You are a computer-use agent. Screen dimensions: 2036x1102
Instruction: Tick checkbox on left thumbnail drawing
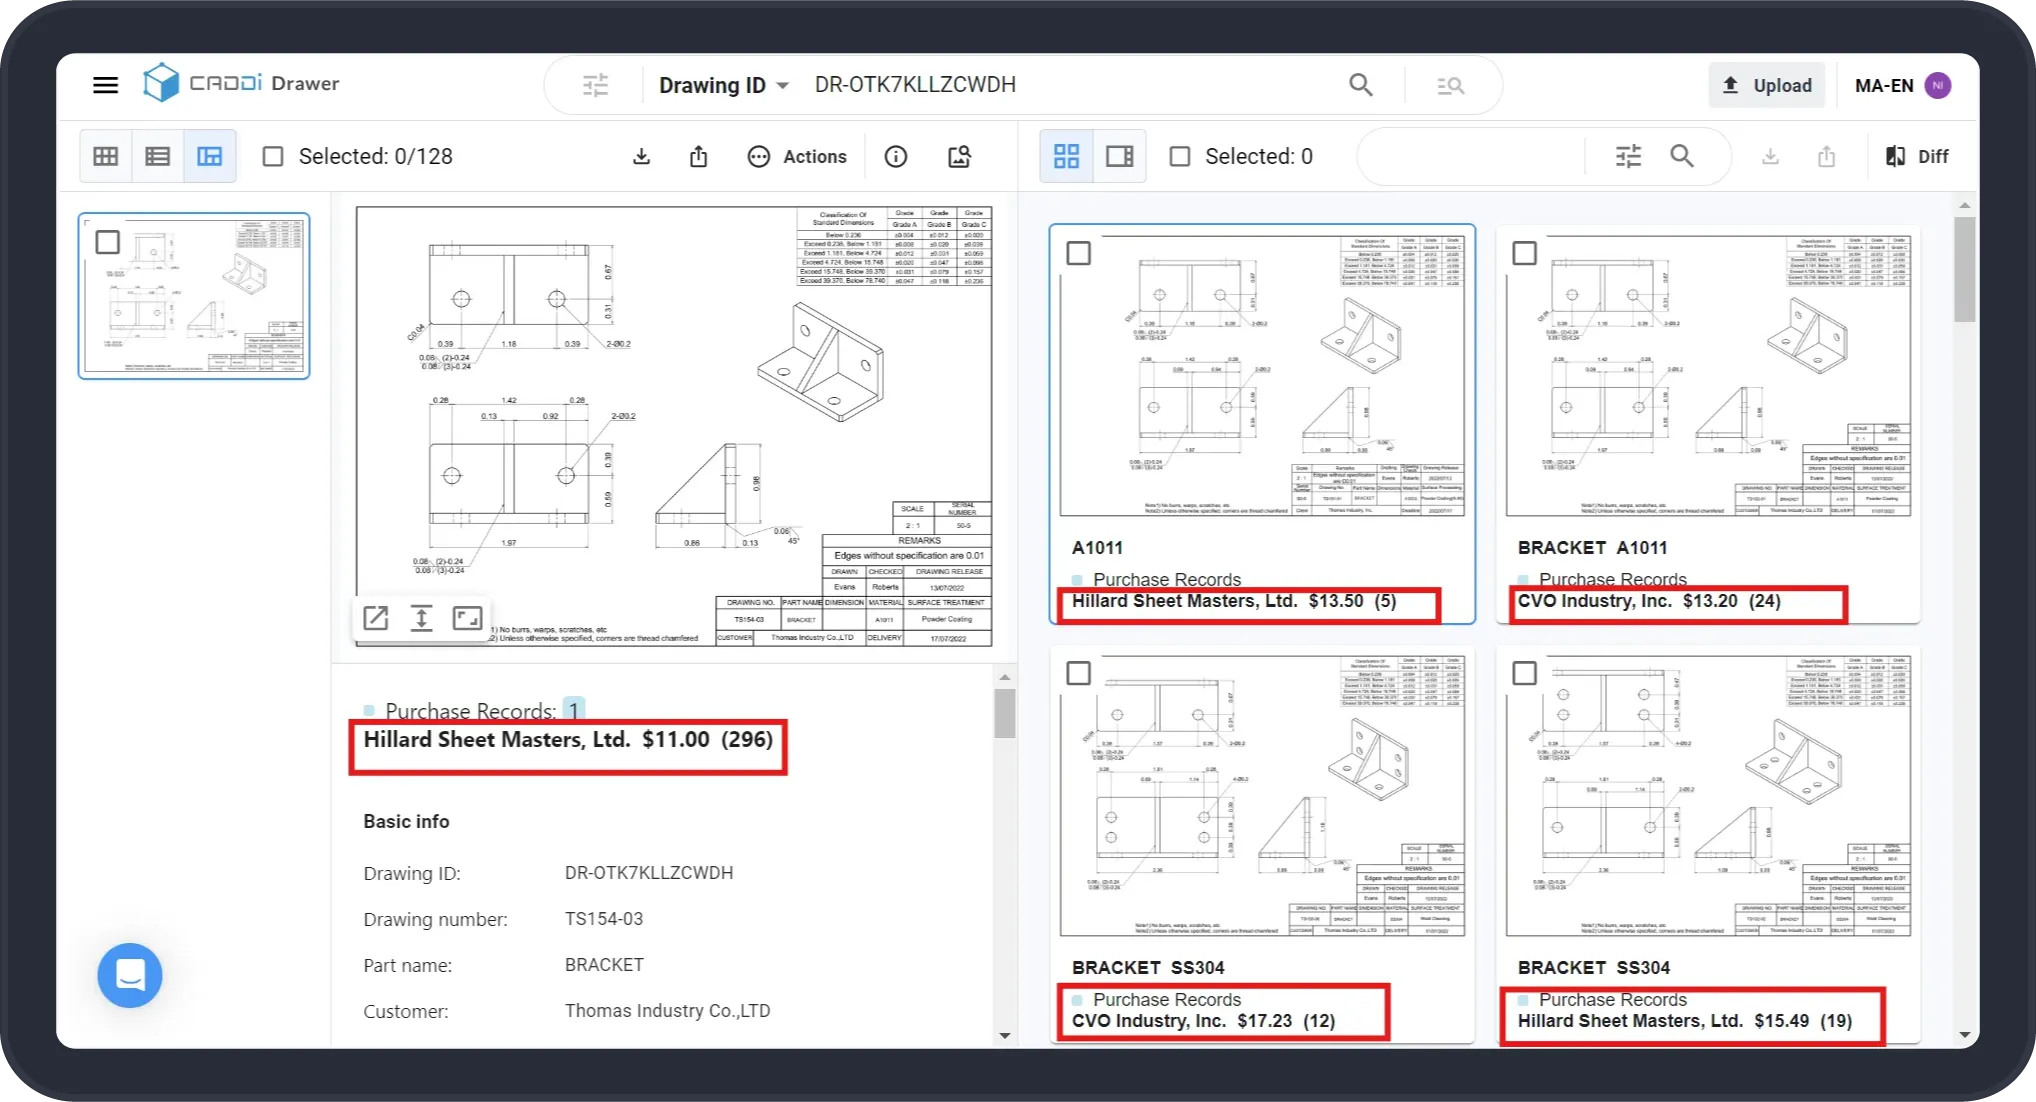[107, 242]
